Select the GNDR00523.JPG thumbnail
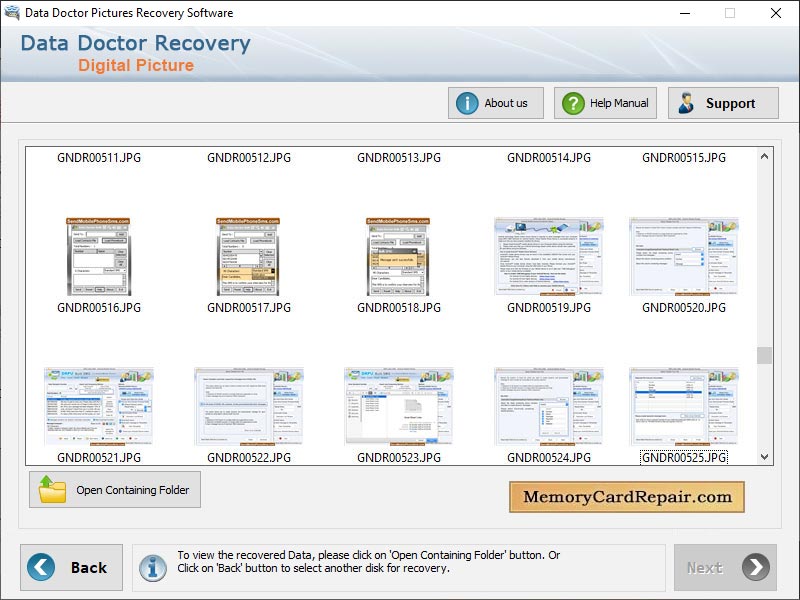Screen dimensions: 800x600 [x=397, y=406]
